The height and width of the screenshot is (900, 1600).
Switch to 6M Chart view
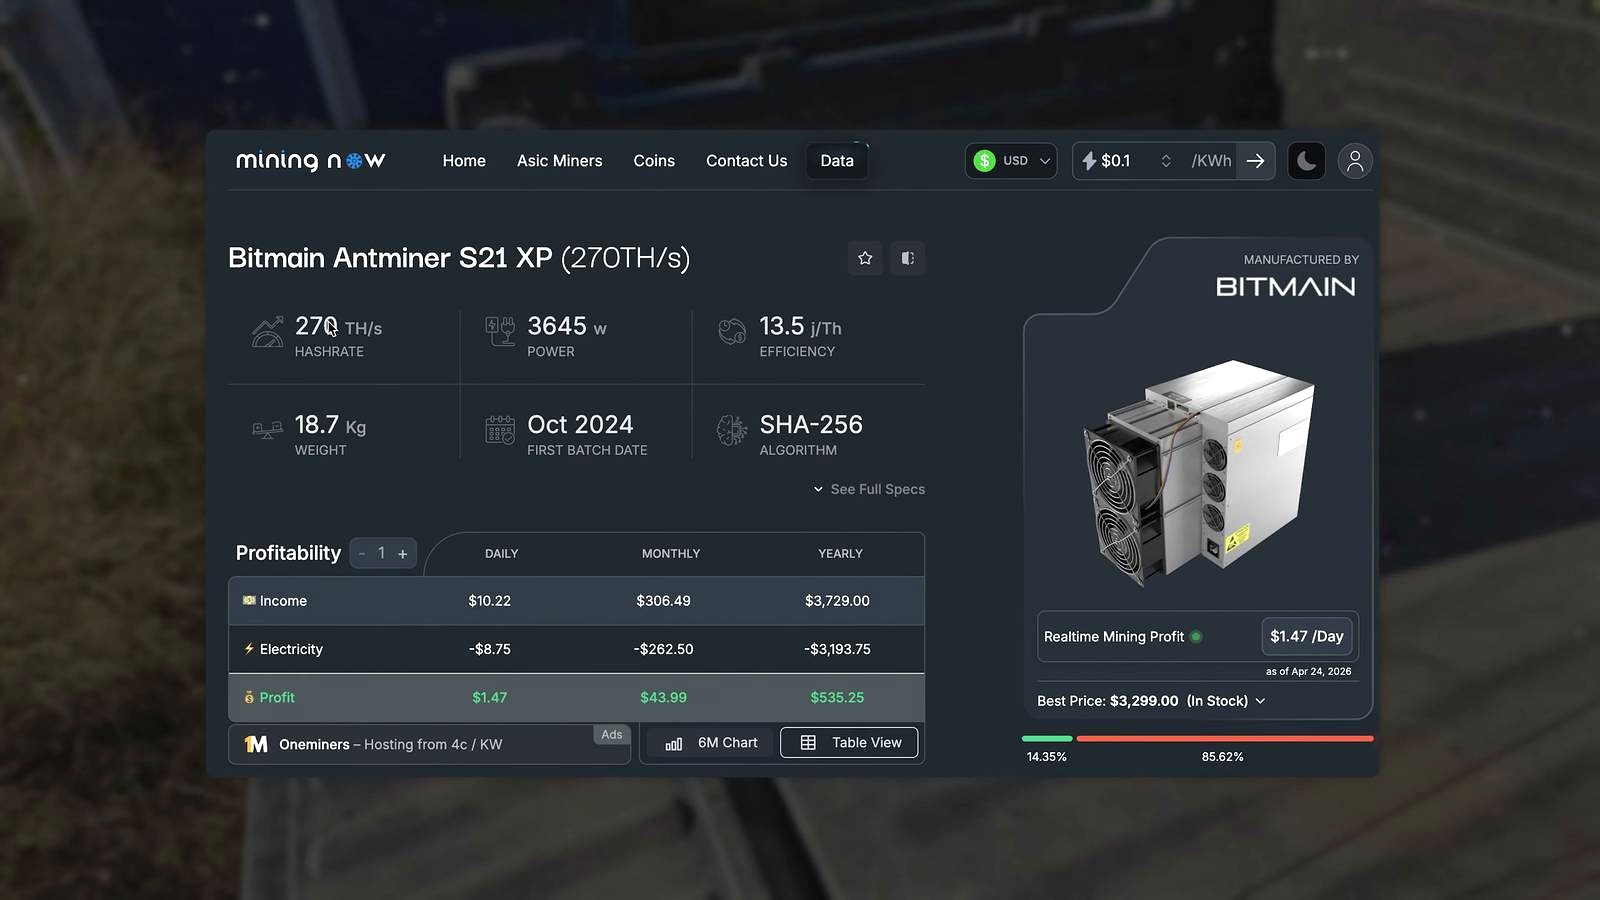pyautogui.click(x=712, y=743)
